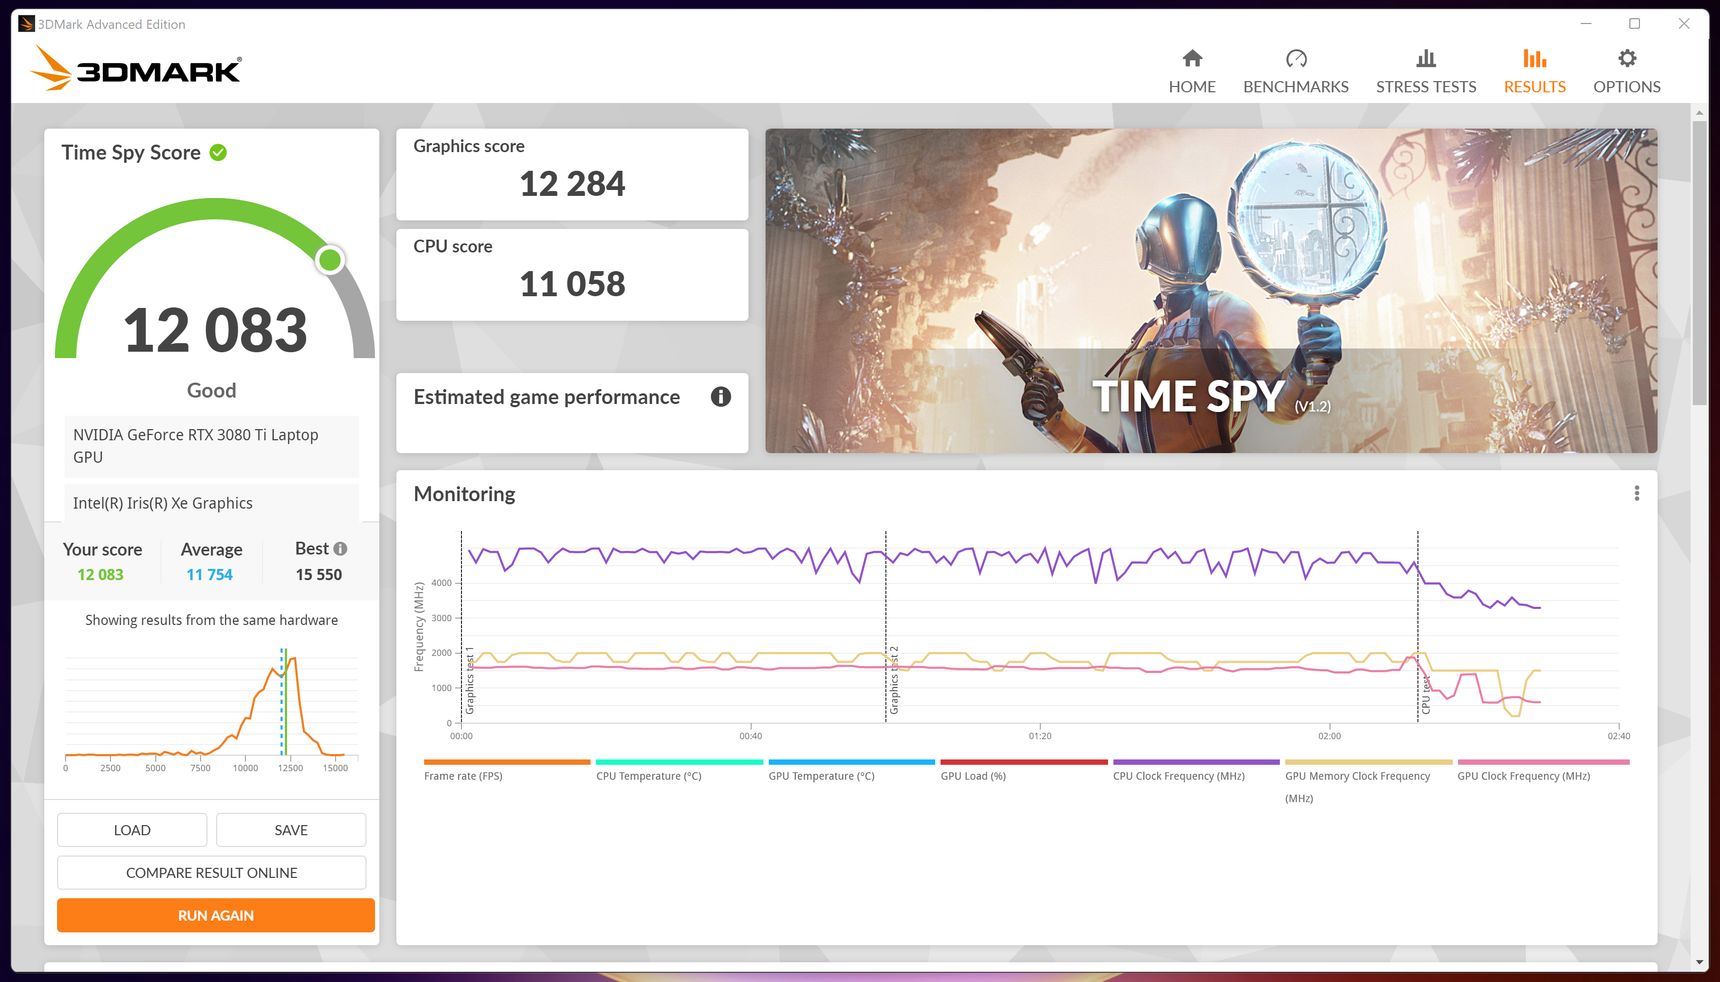This screenshot has height=982, width=1720.
Task: Open OPTIONS via the gear icon
Action: click(x=1627, y=58)
